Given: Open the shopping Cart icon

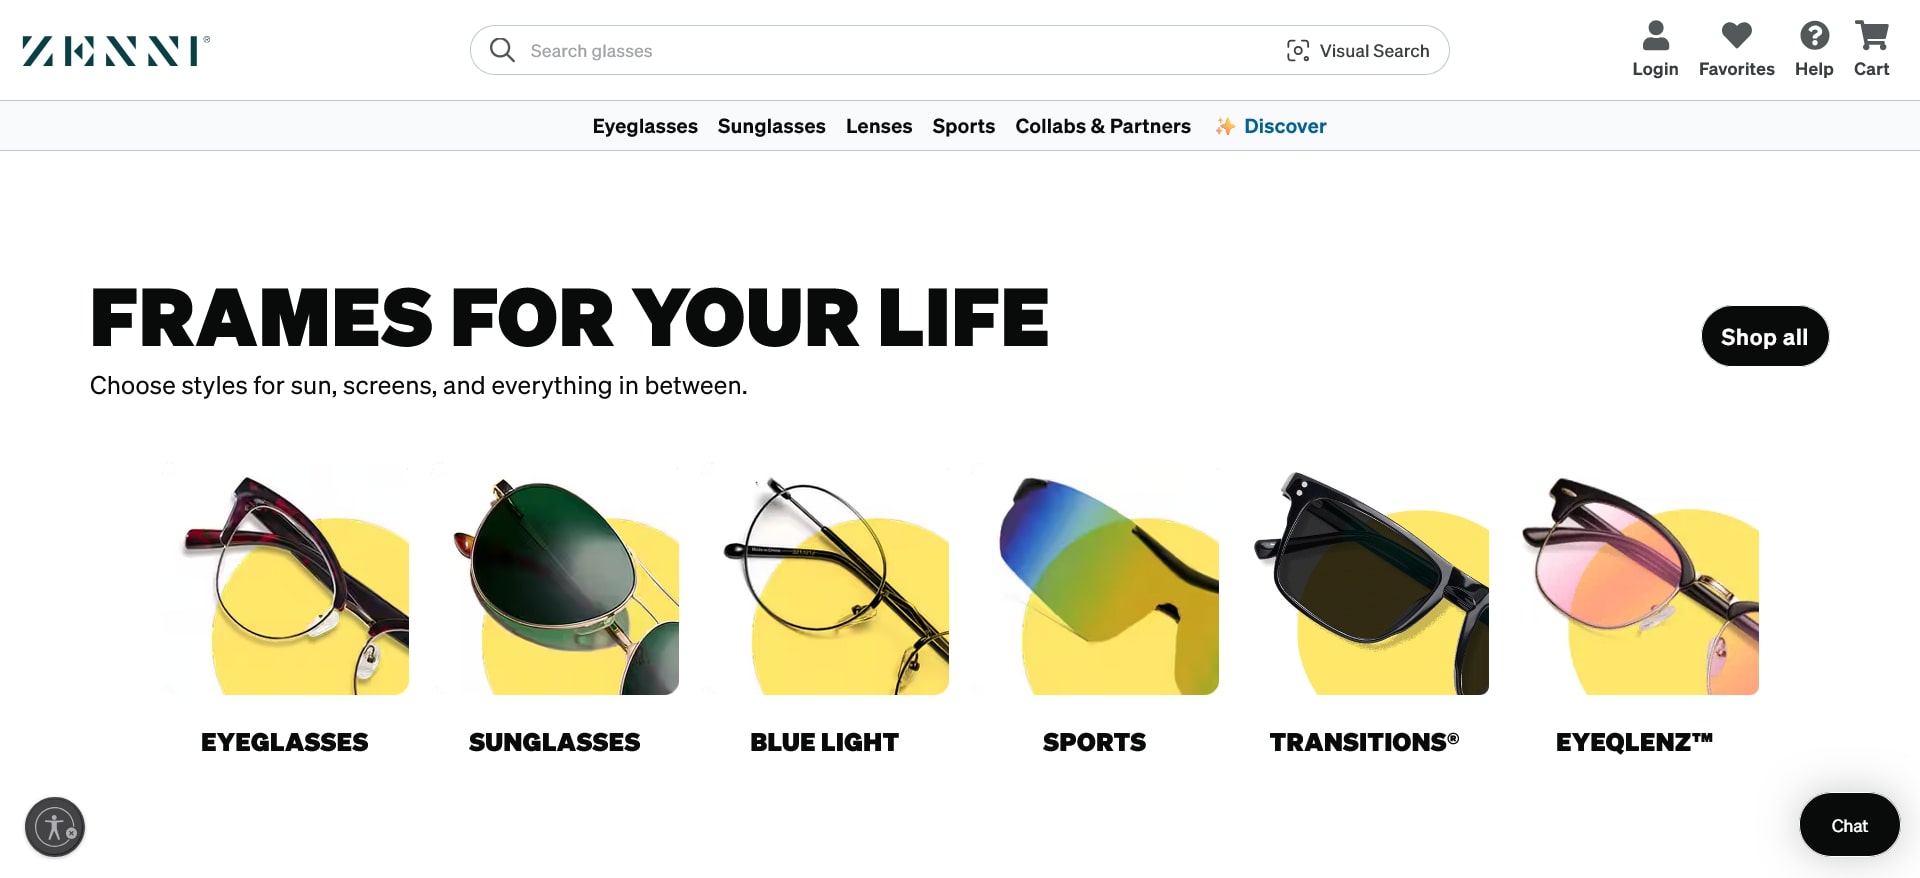Looking at the screenshot, I should tap(1872, 36).
